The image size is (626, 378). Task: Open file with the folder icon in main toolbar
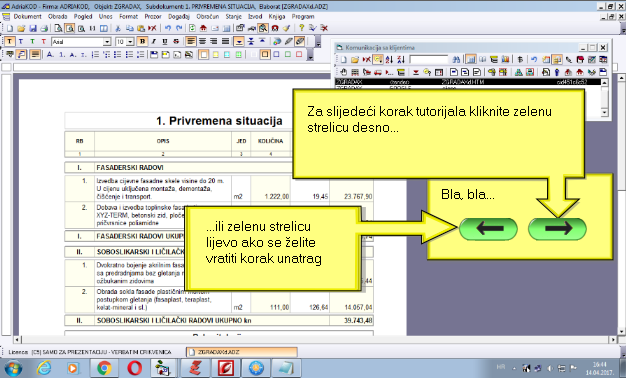(21, 28)
